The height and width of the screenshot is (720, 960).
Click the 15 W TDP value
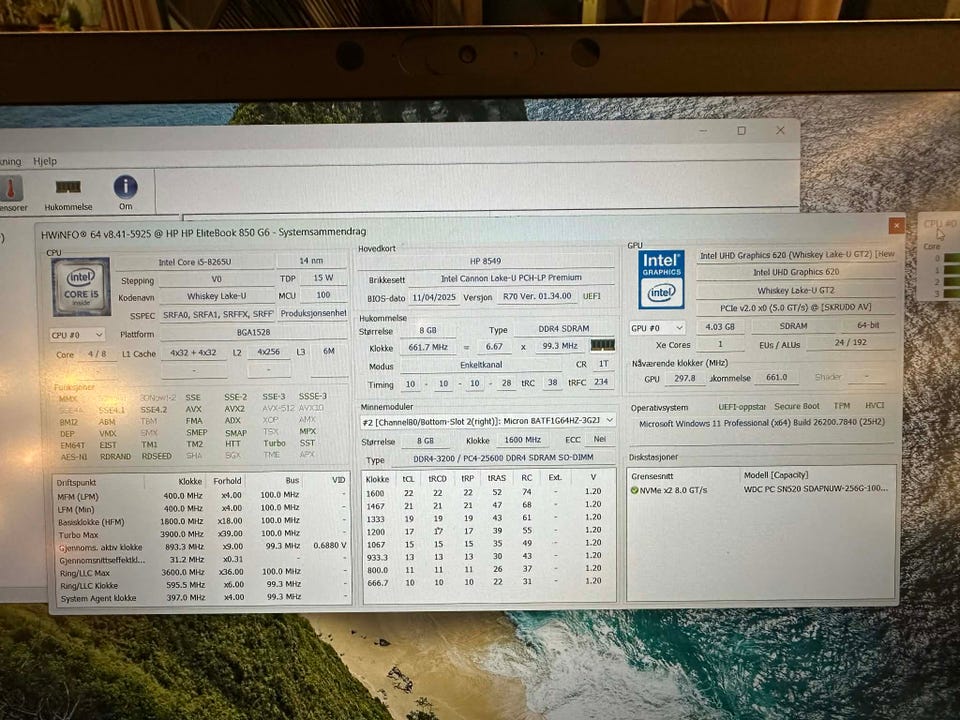tap(323, 278)
